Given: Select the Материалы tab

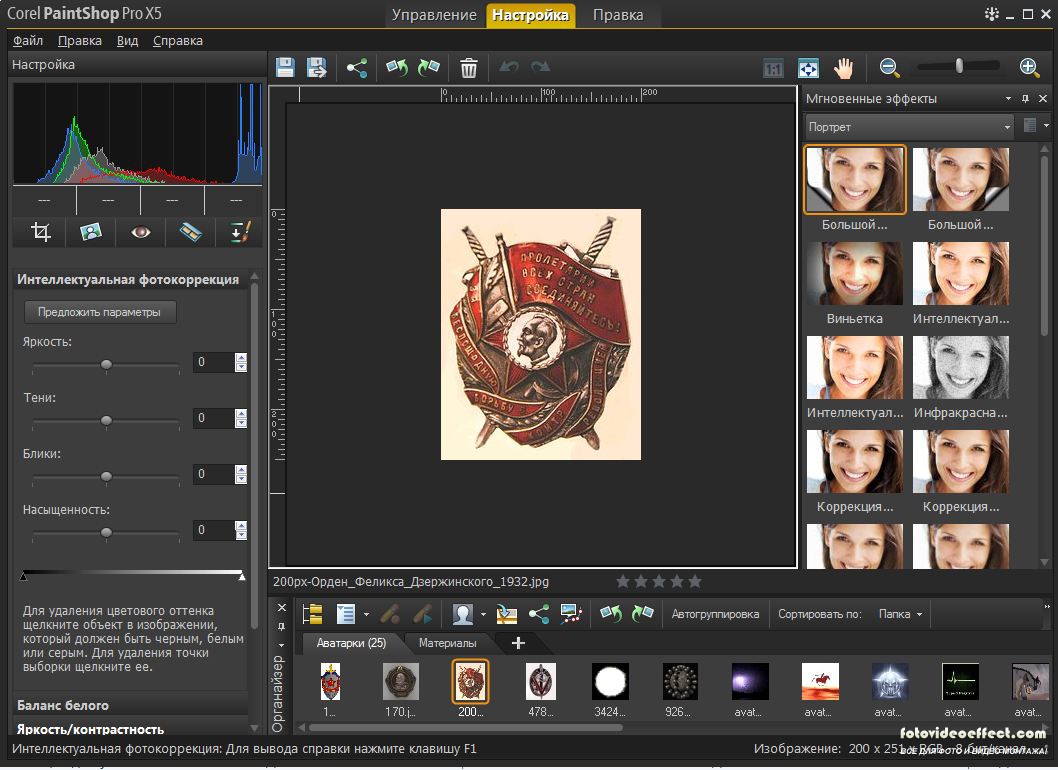Looking at the screenshot, I should click(447, 643).
